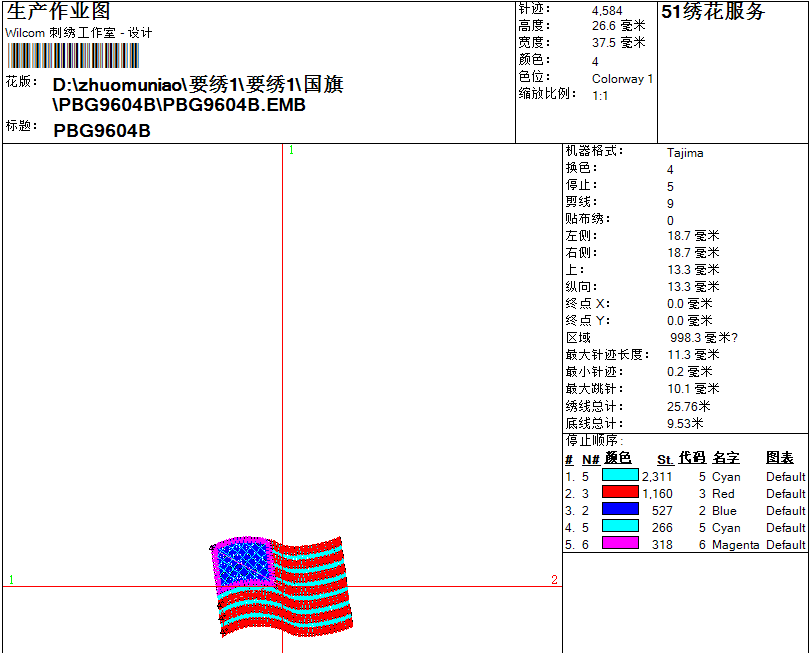Click the St. column header

665,460
